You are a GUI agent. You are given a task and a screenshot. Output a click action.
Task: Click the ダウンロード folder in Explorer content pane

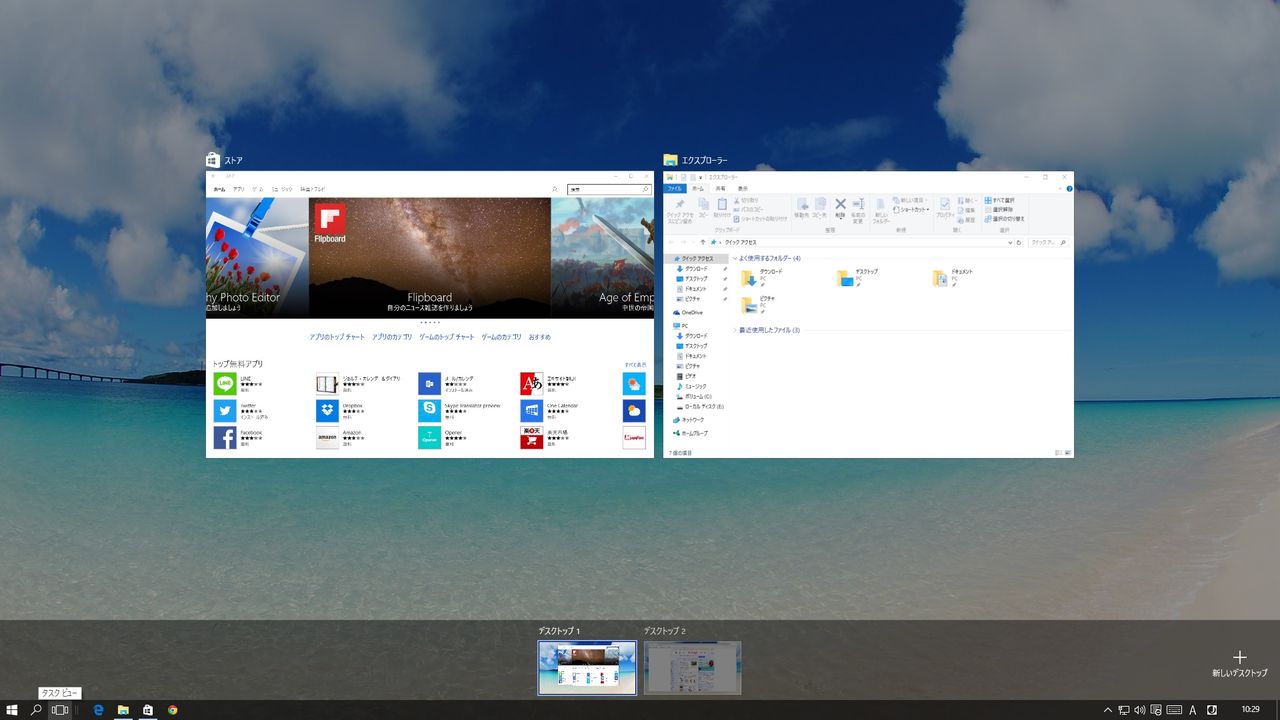pos(762,277)
